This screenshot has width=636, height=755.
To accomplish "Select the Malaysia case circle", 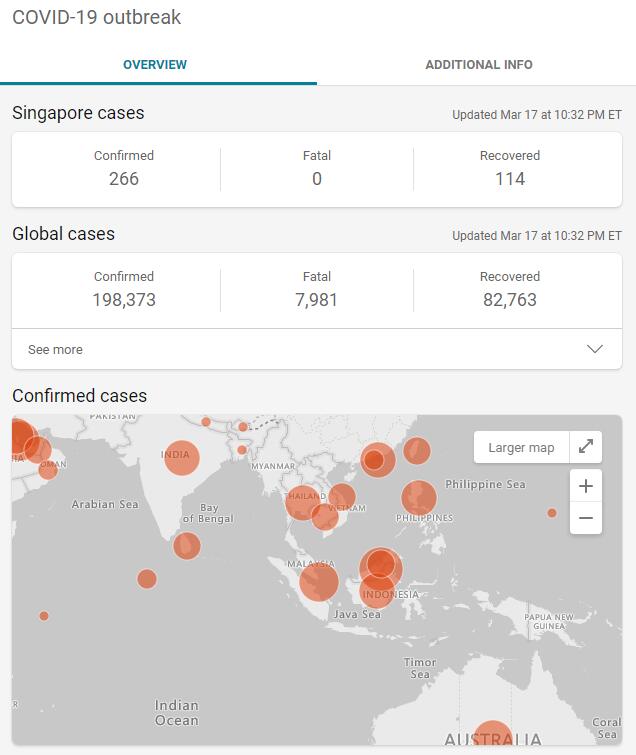I will 320,581.
